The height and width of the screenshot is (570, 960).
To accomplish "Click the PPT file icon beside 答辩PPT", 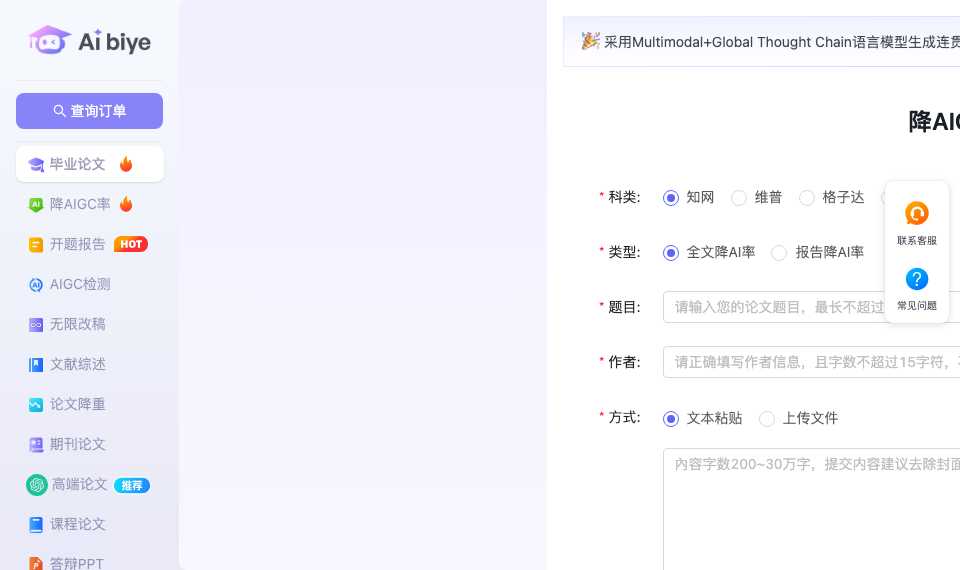I will (x=36, y=563).
